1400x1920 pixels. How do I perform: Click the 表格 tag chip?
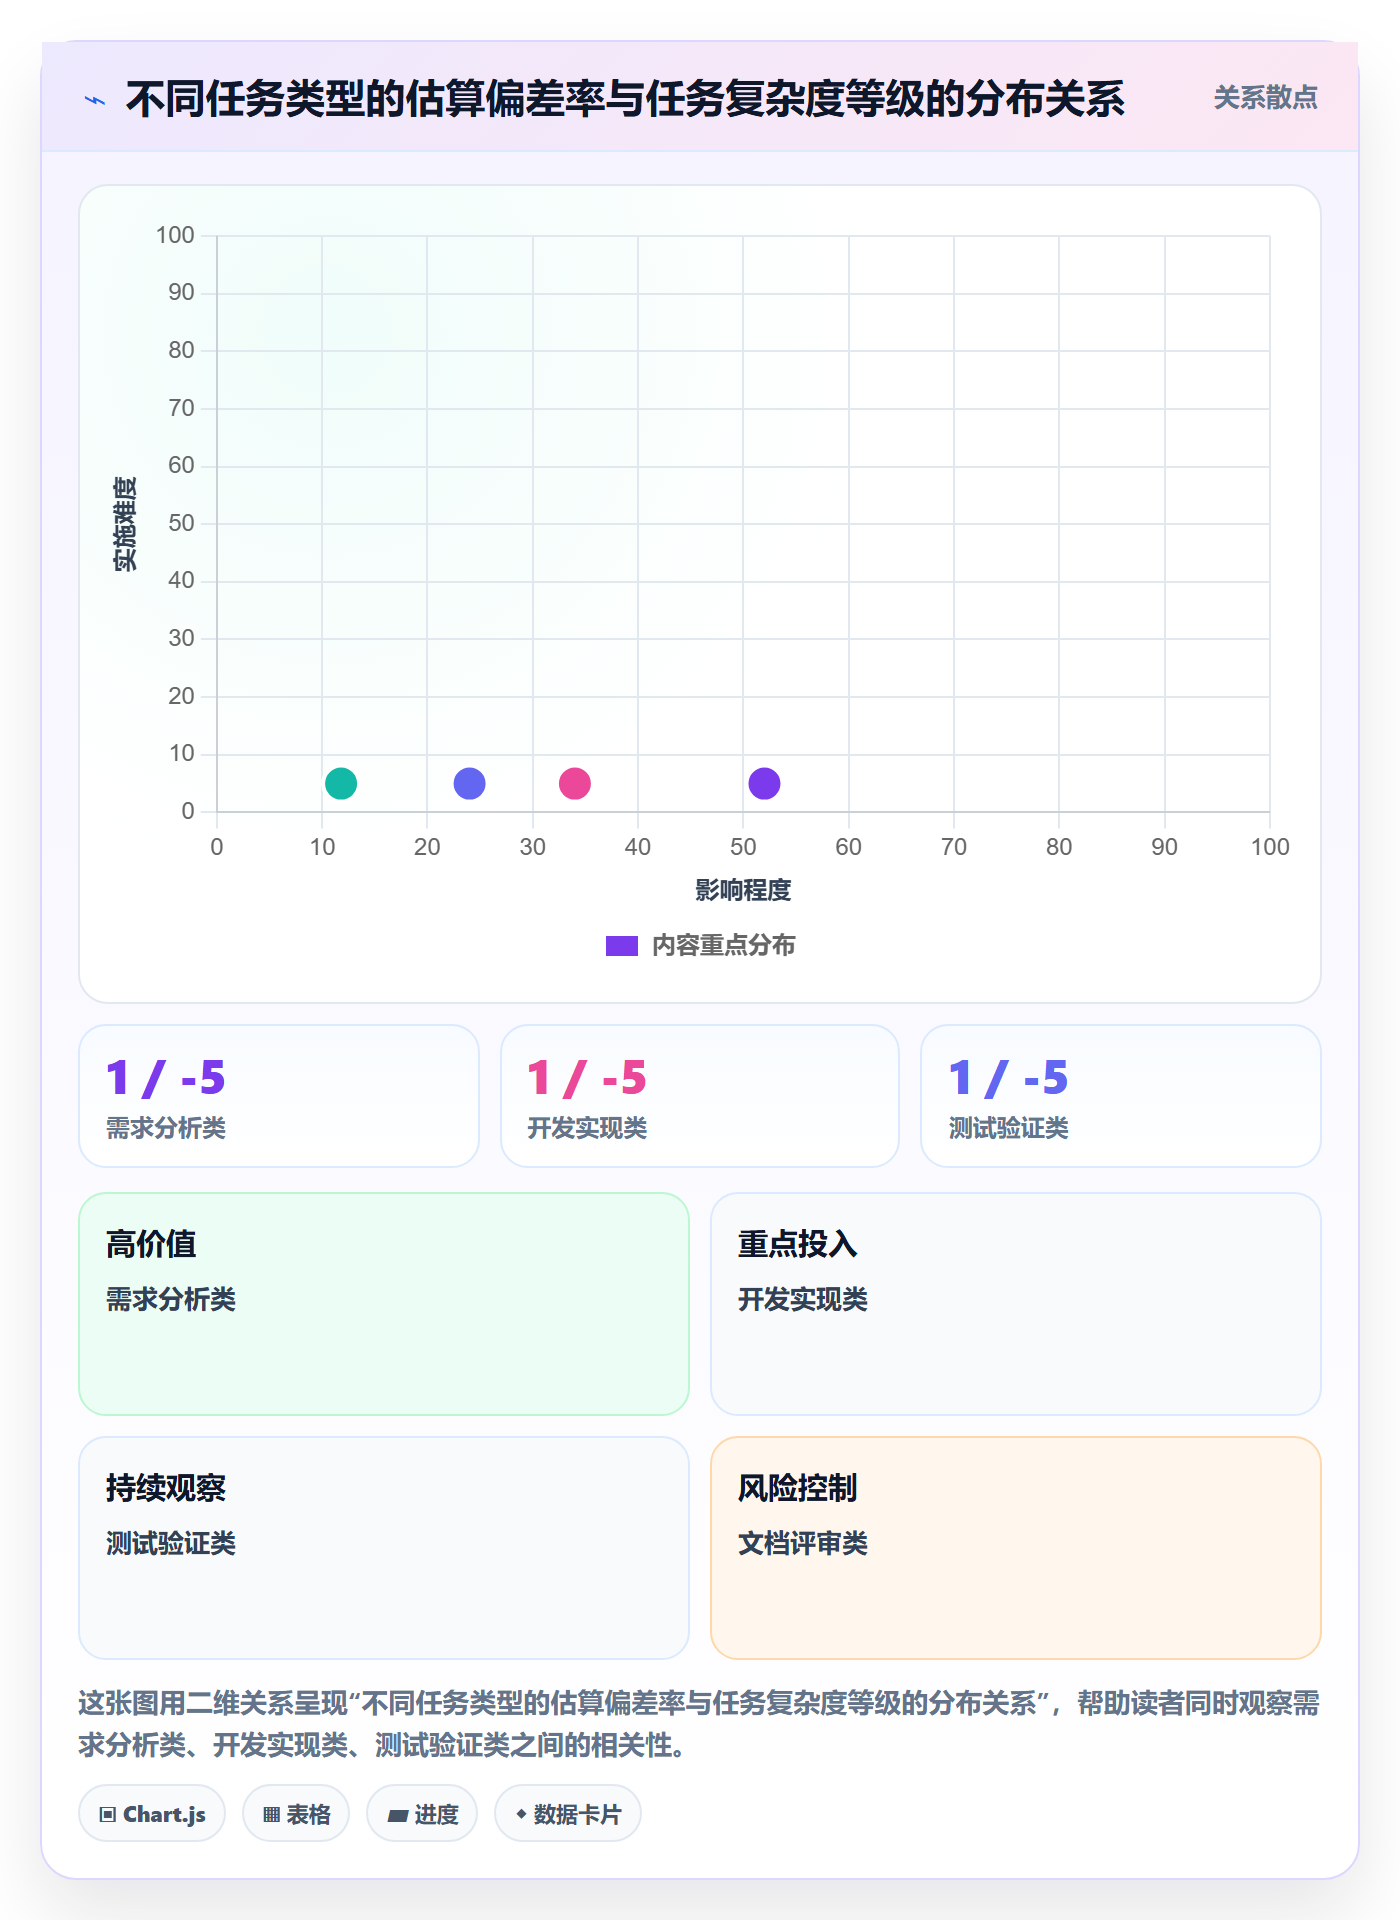point(296,1813)
